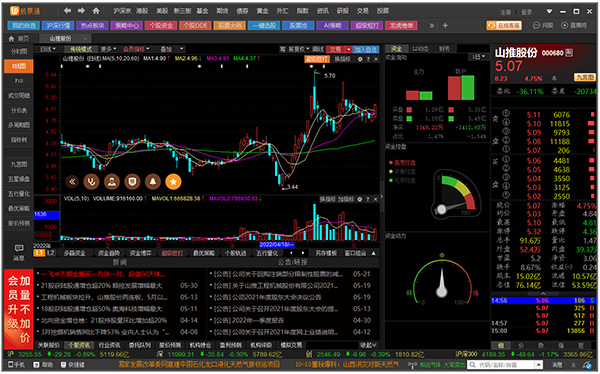Go back with the left arrow icon
Screen dimensions: 600x374
pos(67,11)
